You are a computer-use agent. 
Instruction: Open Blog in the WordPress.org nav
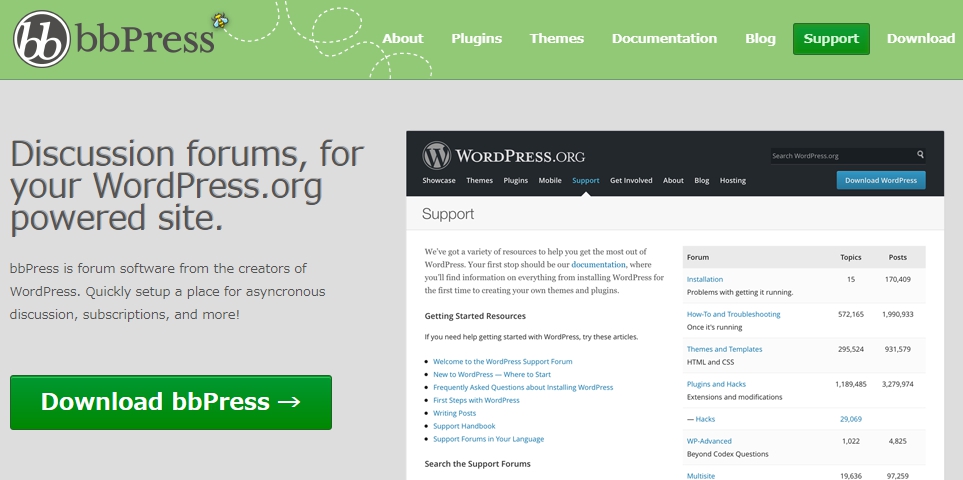(x=701, y=180)
